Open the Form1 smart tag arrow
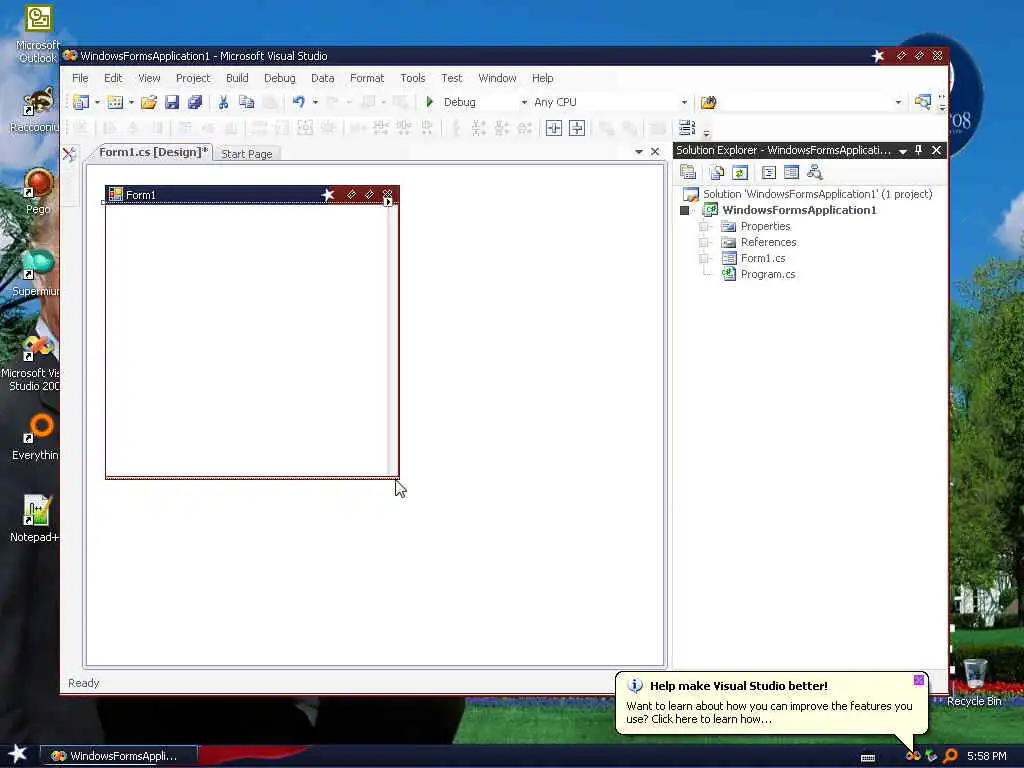Screen dimensions: 1024x768 point(388,202)
